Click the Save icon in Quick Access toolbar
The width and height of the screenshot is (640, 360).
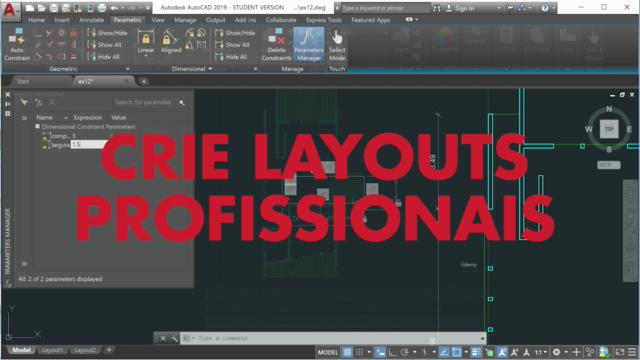[x=54, y=8]
